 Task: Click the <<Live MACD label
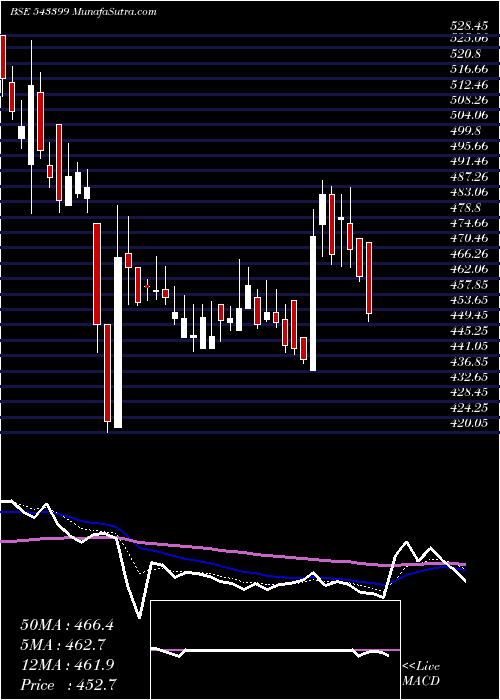click(x=421, y=674)
